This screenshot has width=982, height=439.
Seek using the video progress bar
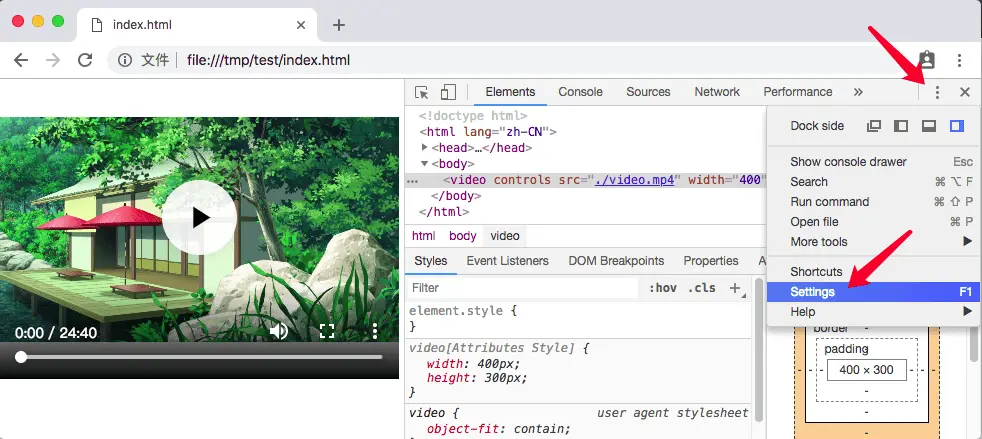199,357
